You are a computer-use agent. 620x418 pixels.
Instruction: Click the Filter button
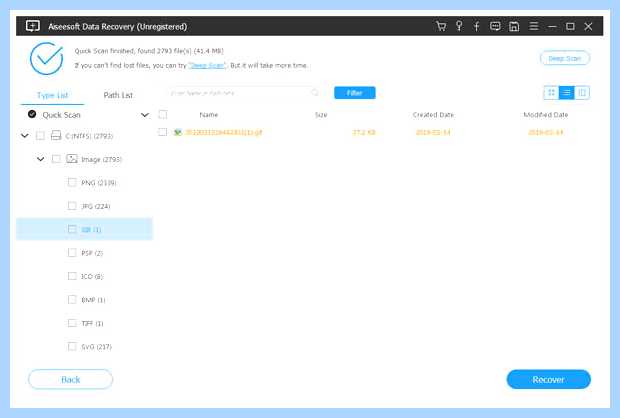point(355,93)
